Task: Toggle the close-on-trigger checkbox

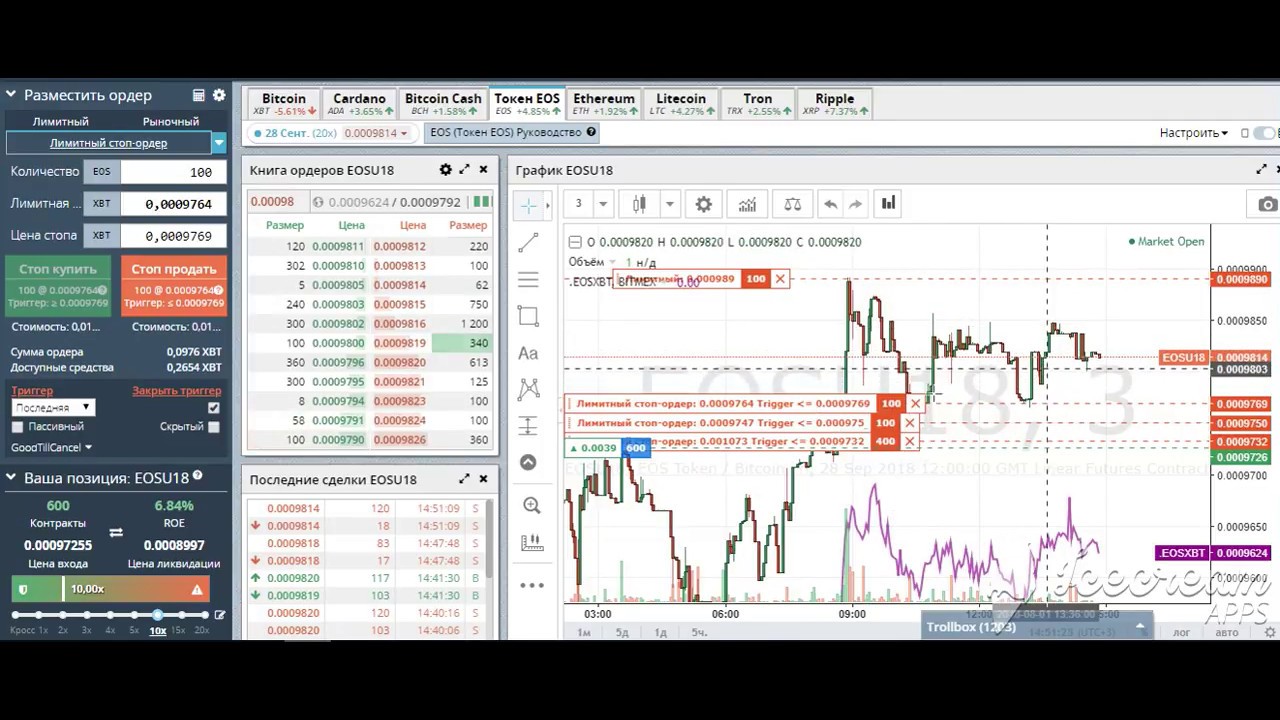Action: [213, 408]
